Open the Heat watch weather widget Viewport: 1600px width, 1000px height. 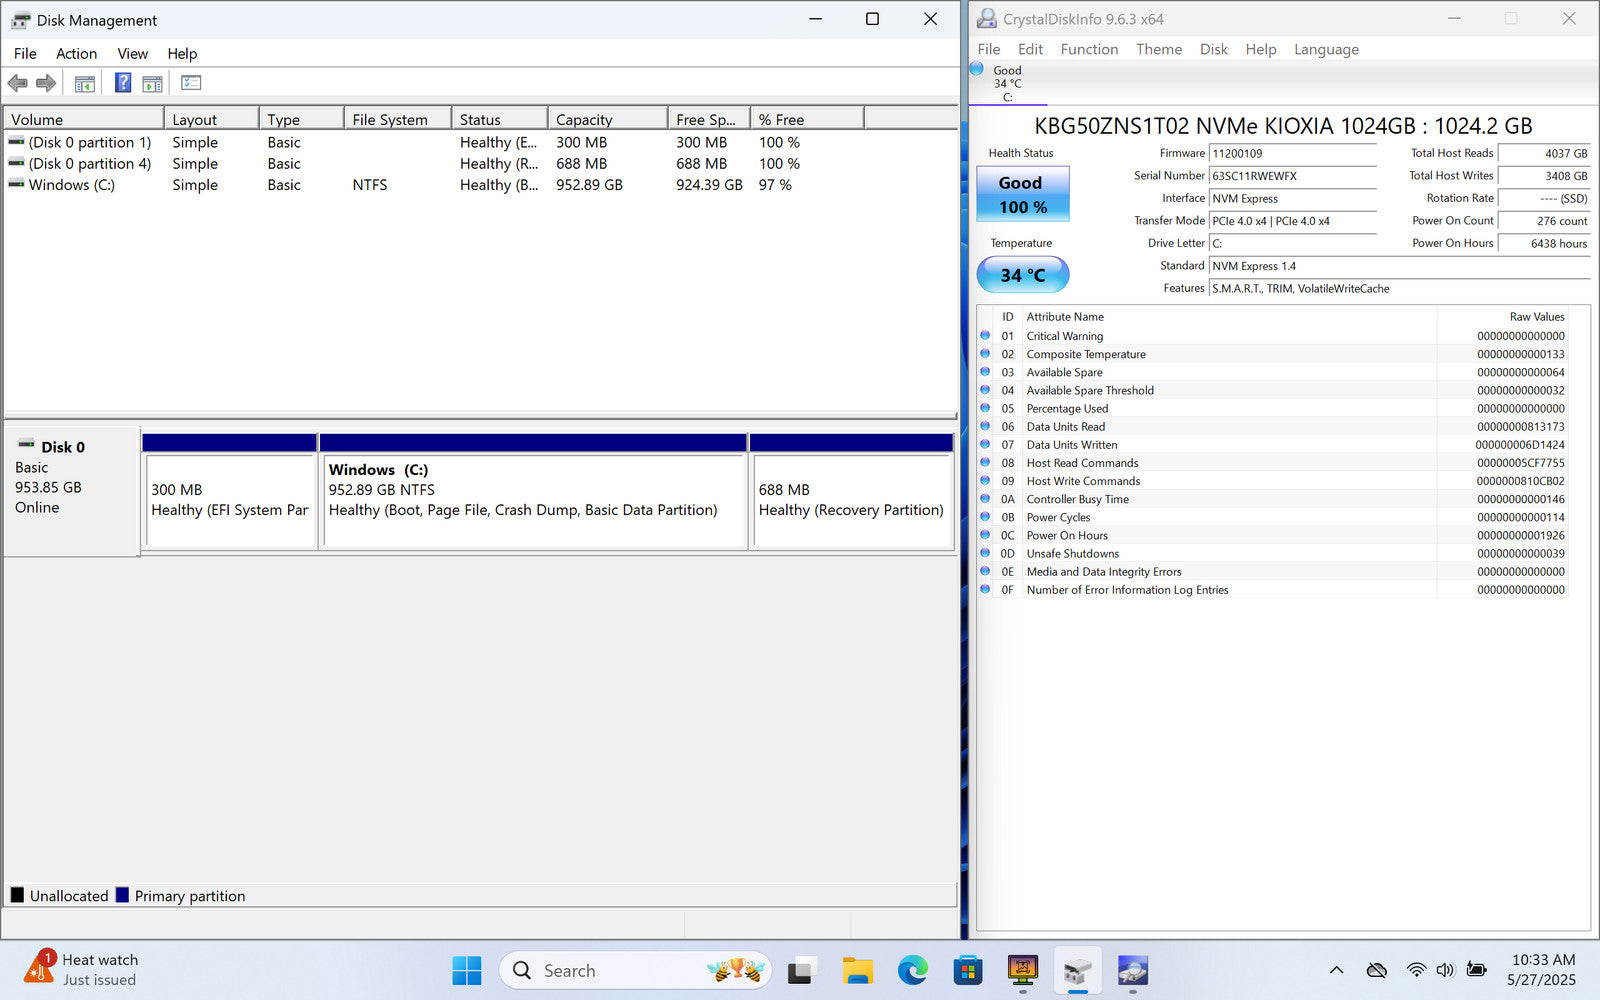(82, 969)
